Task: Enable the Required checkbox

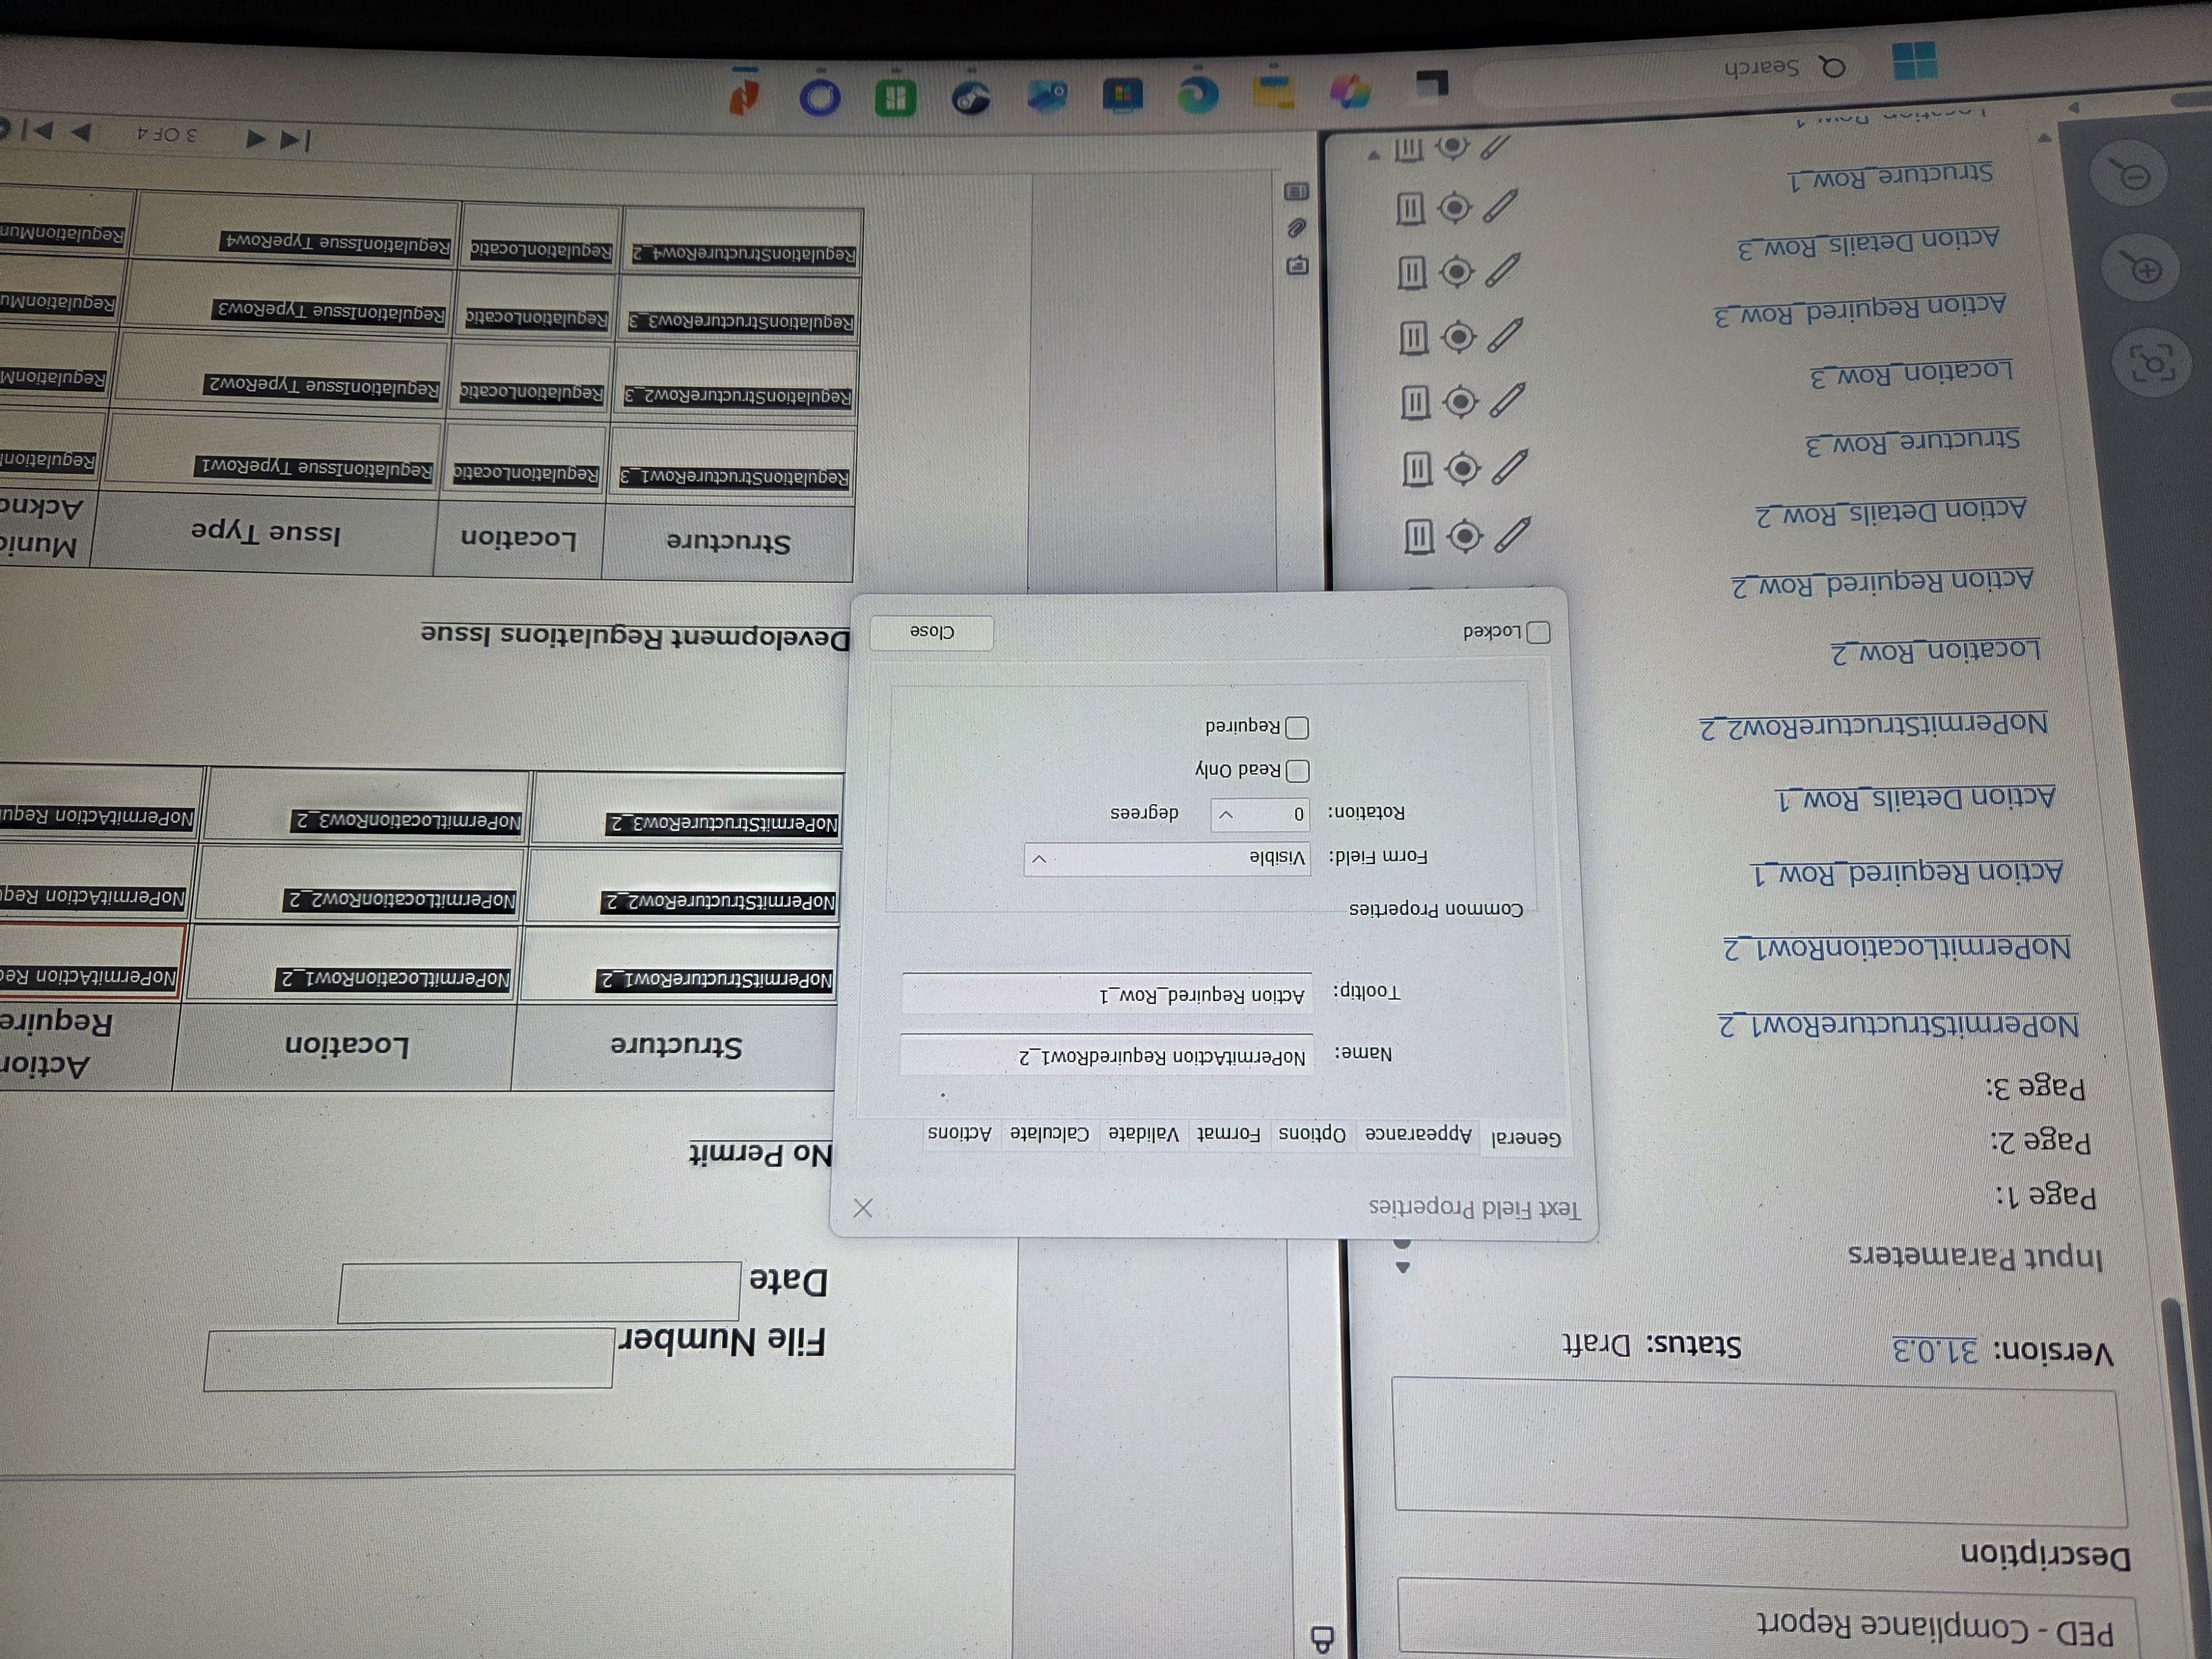Action: point(1297,727)
